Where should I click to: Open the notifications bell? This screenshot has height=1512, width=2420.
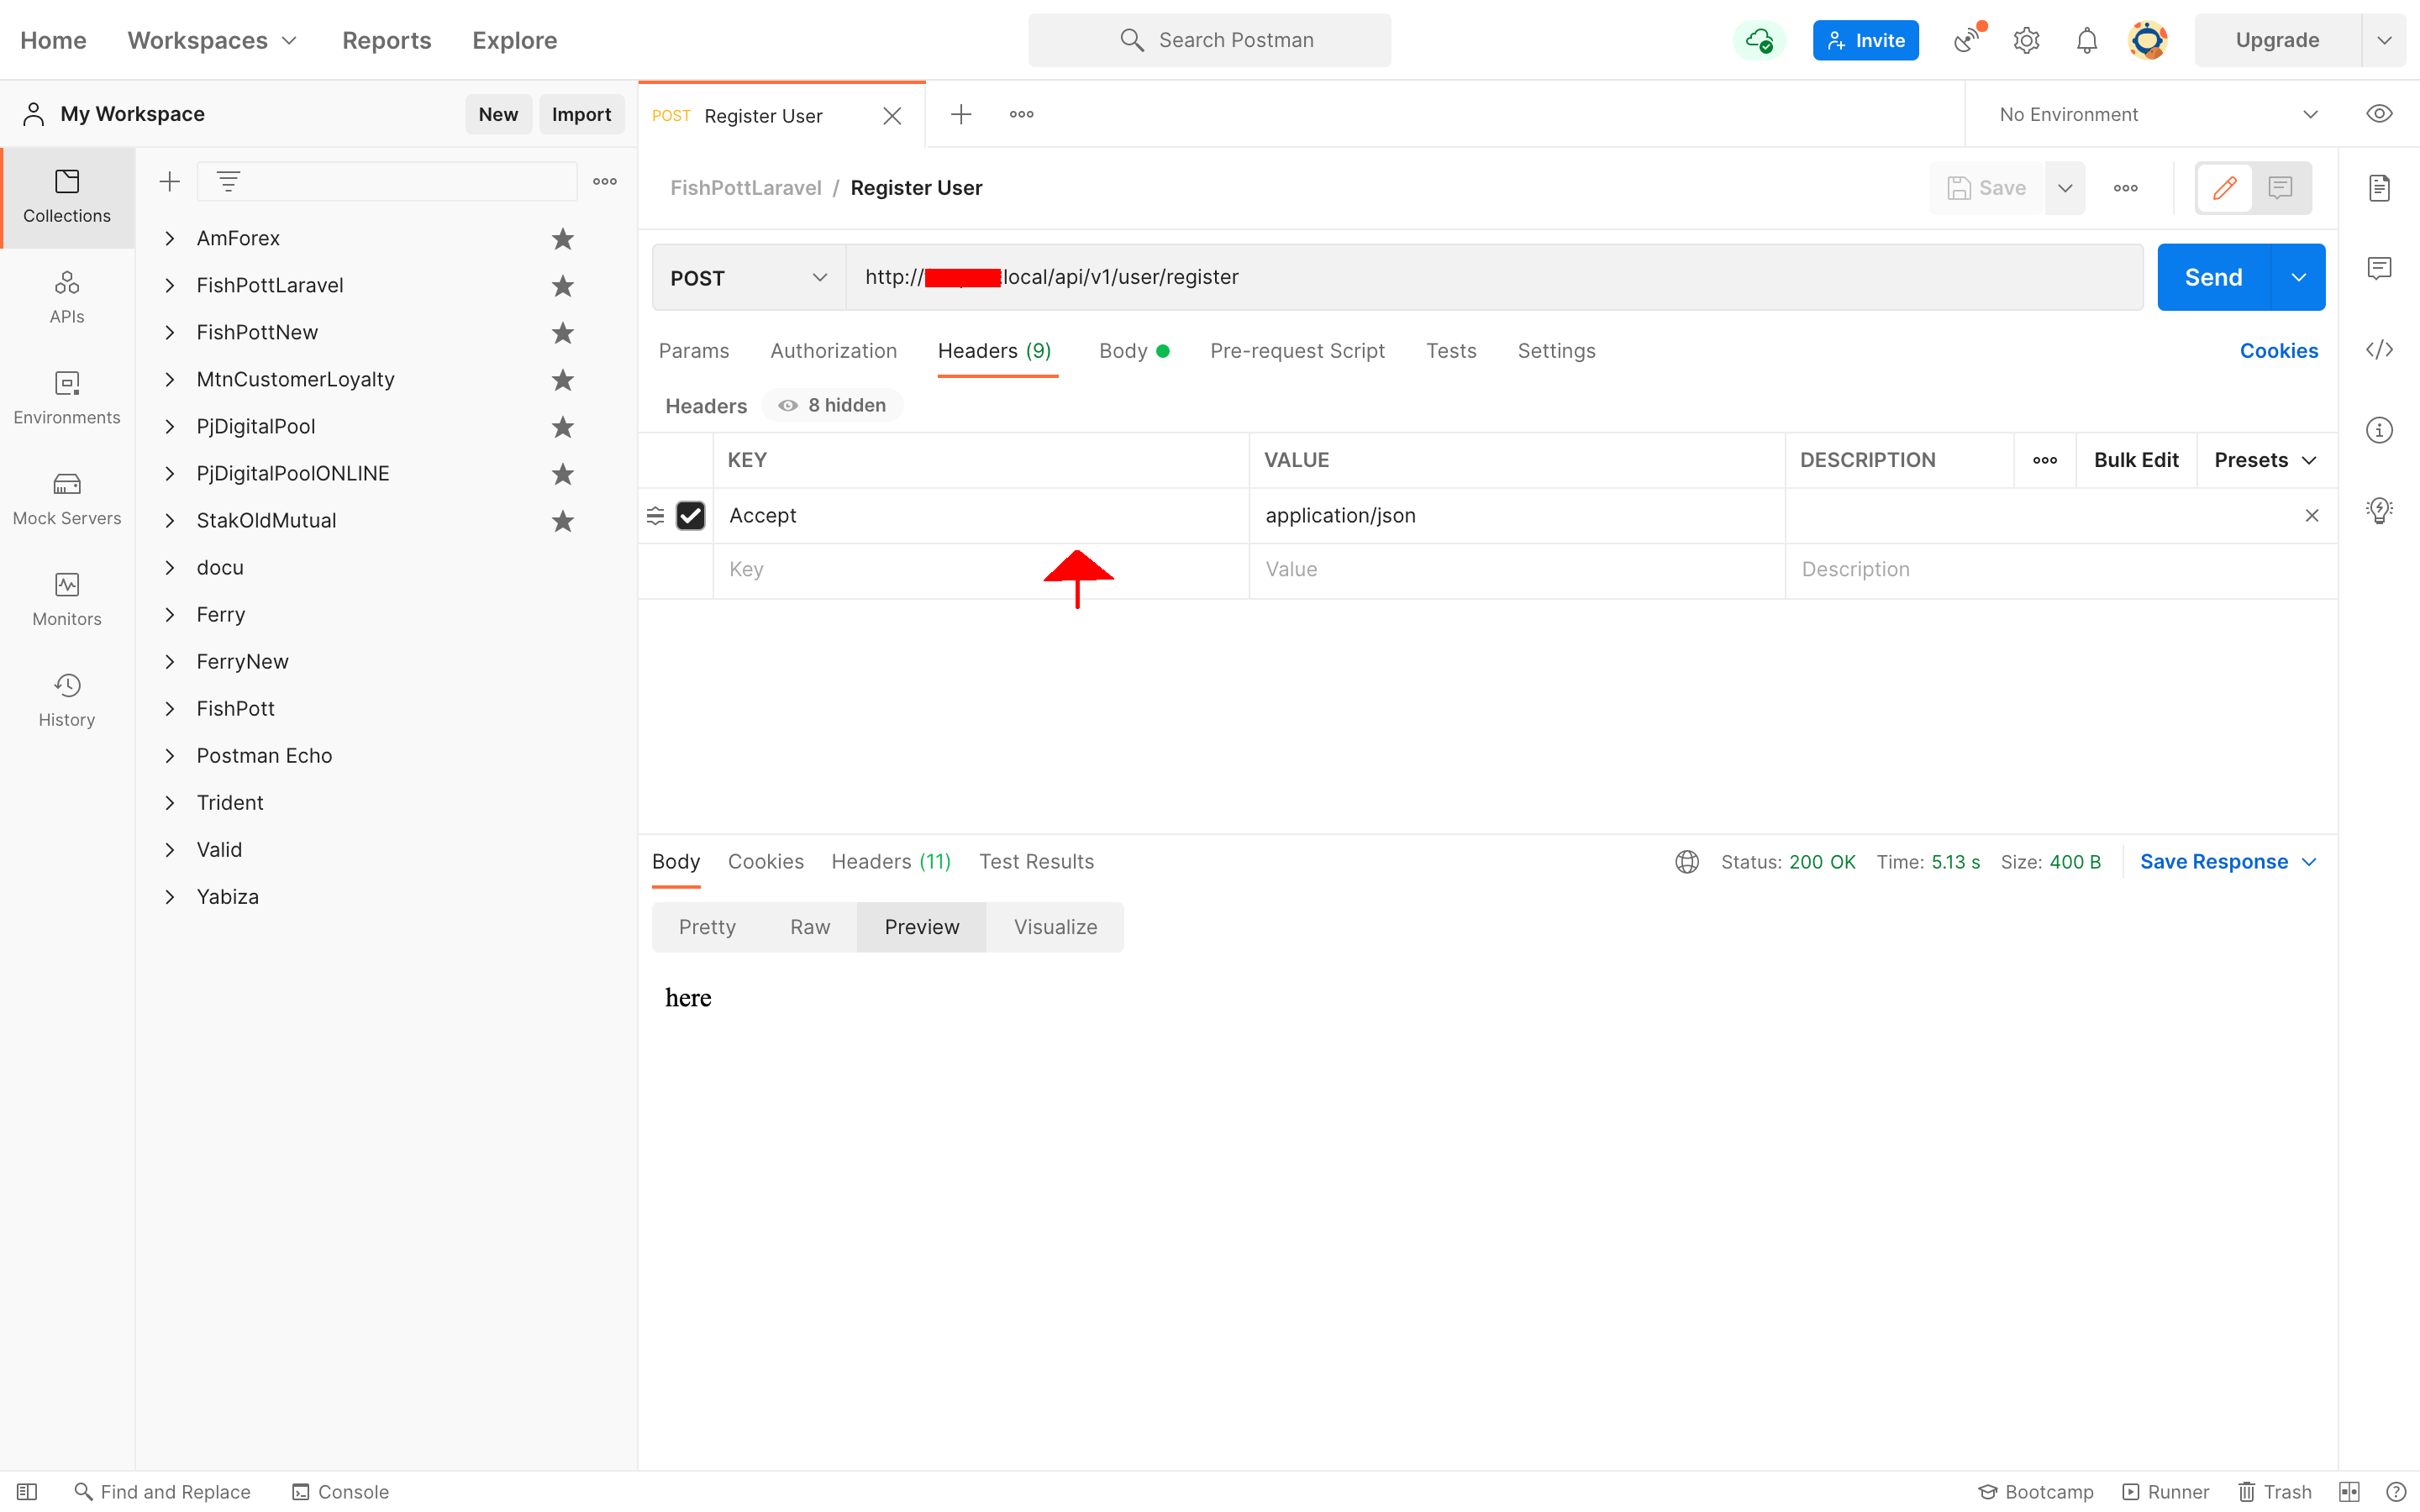point(2087,40)
